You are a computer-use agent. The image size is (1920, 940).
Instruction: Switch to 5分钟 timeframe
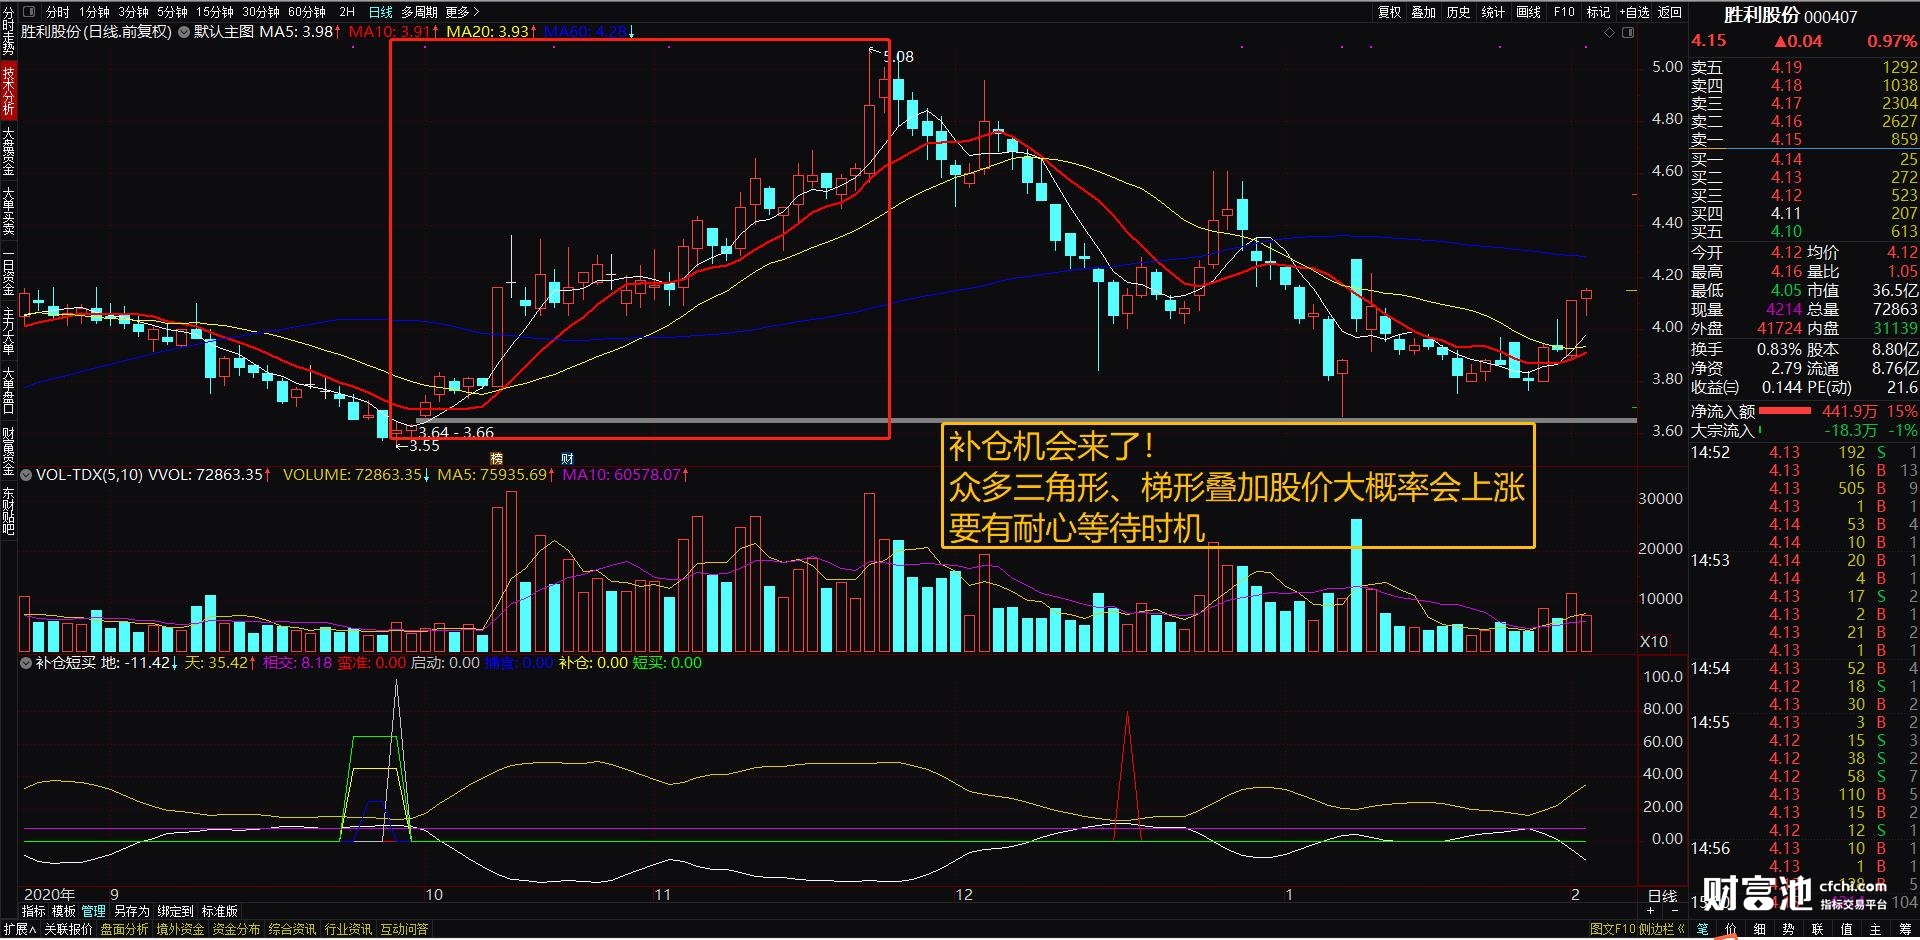pyautogui.click(x=172, y=12)
